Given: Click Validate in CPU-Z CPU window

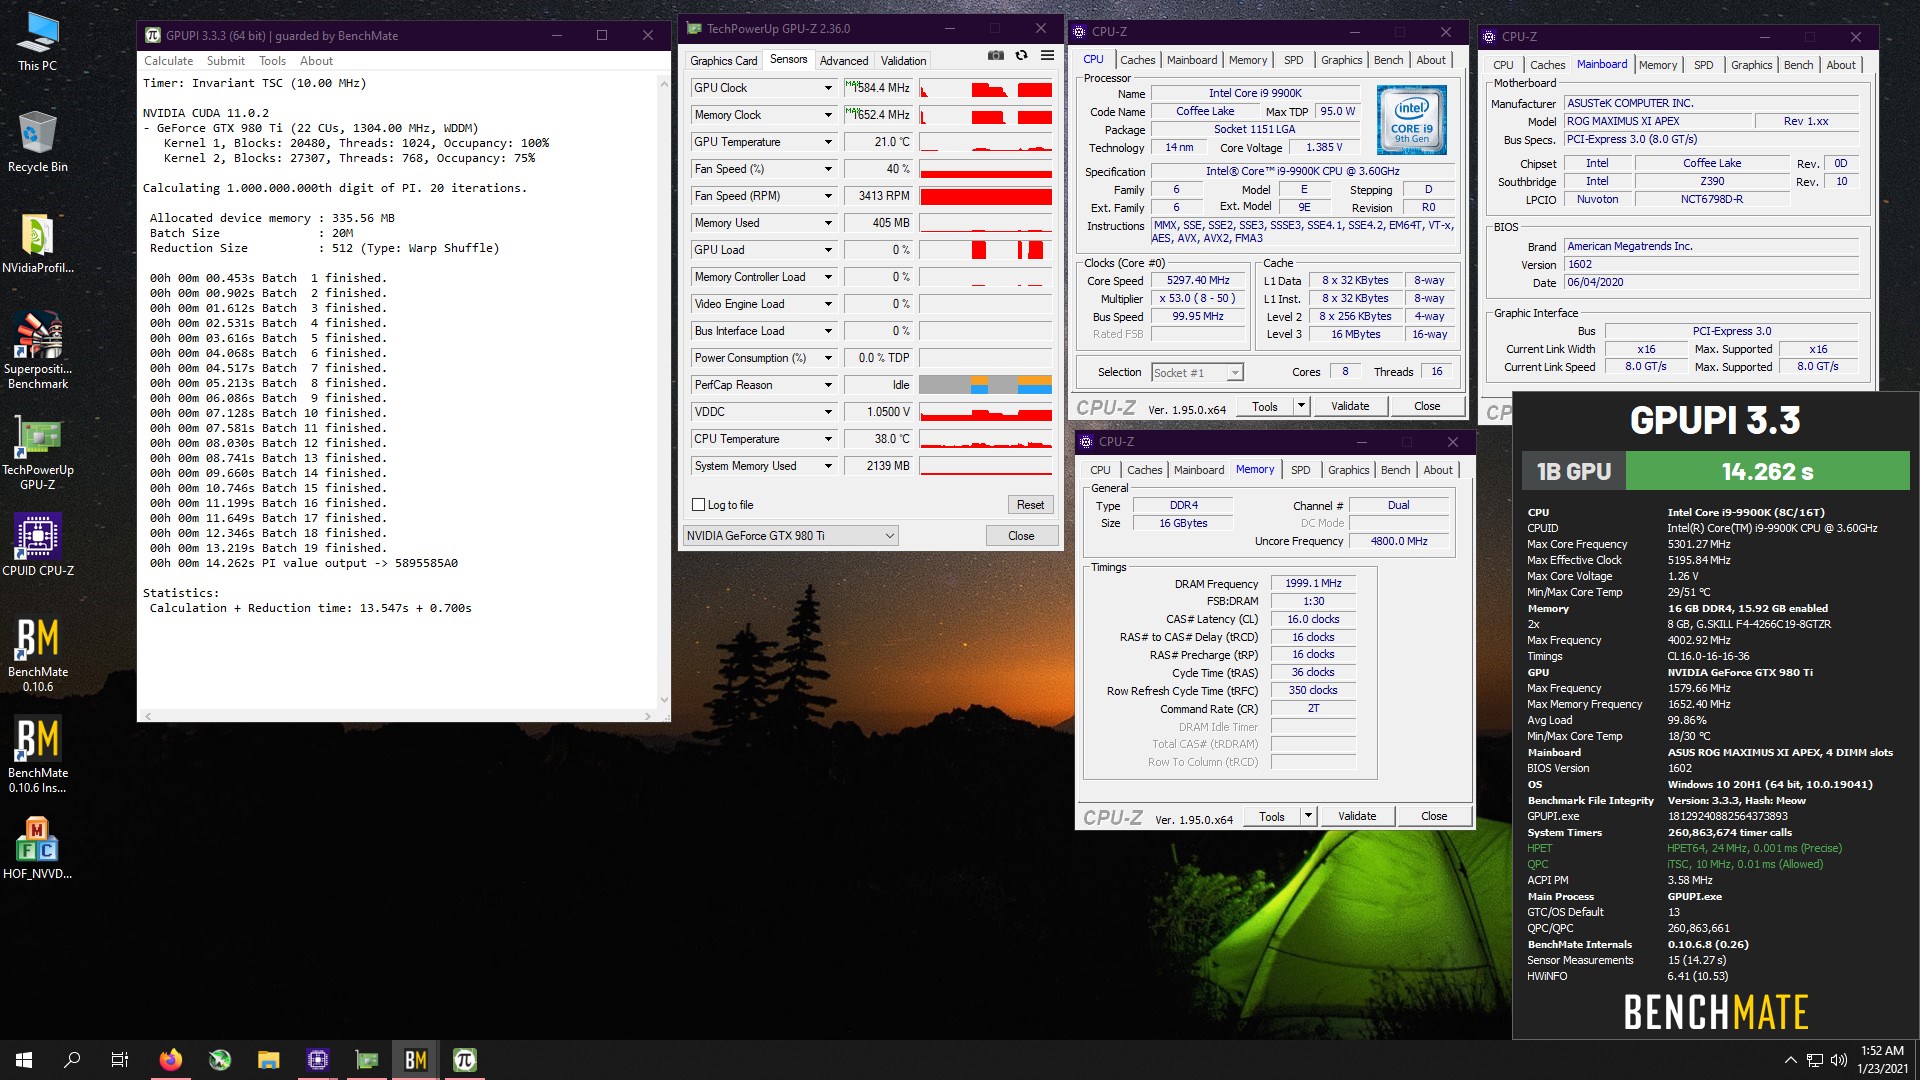Looking at the screenshot, I should coord(1349,406).
